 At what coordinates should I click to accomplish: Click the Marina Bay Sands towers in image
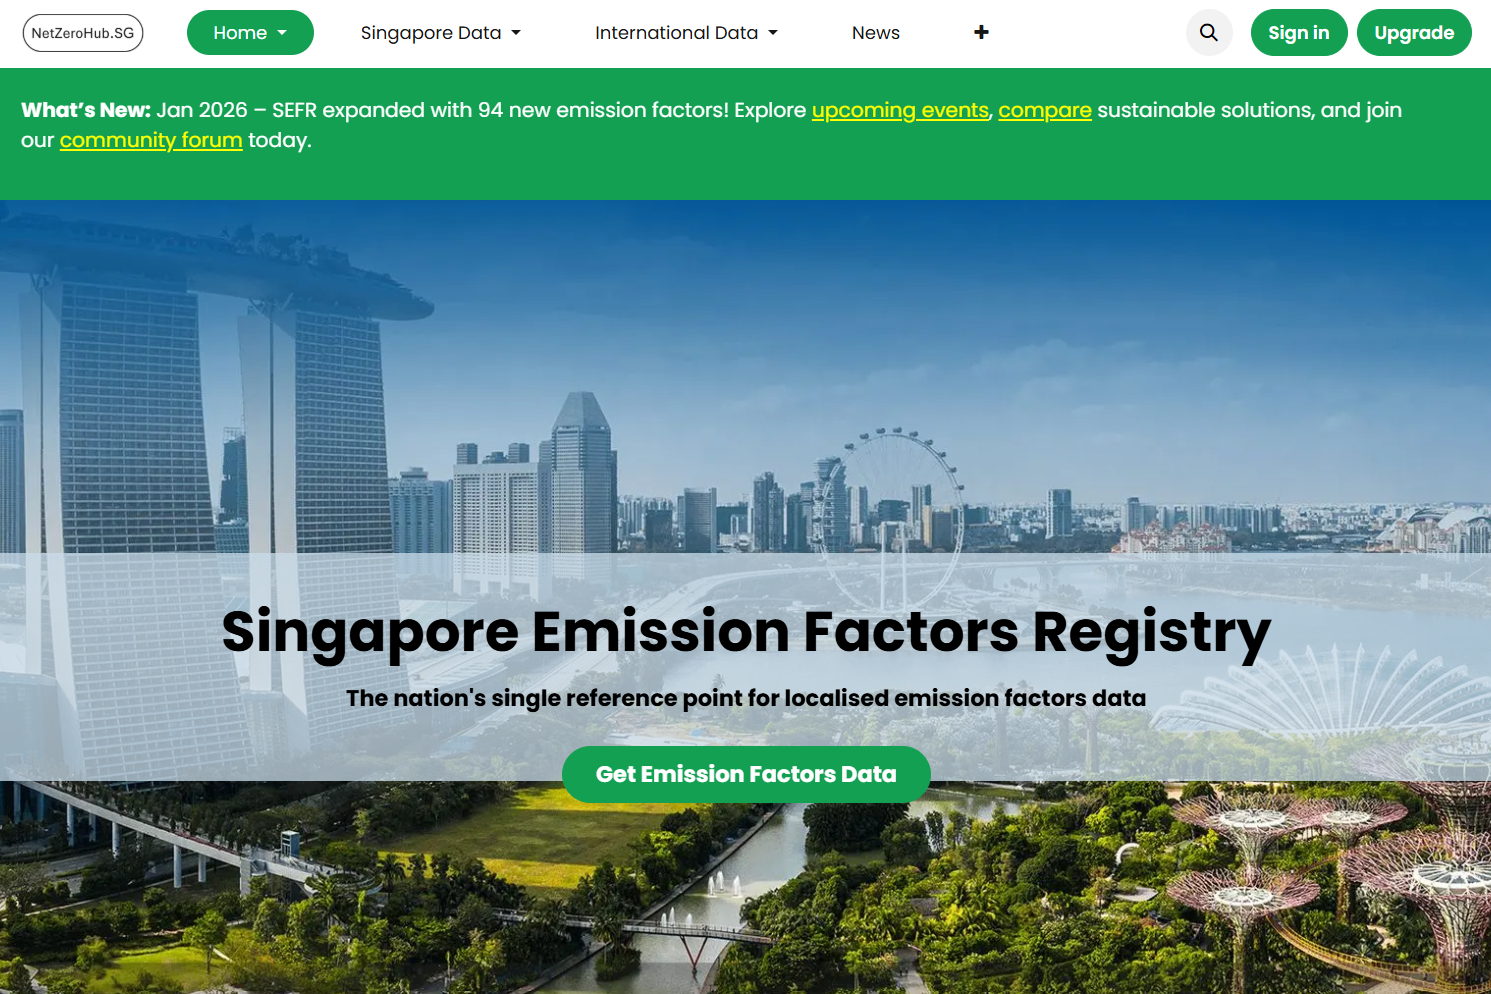pyautogui.click(x=200, y=400)
